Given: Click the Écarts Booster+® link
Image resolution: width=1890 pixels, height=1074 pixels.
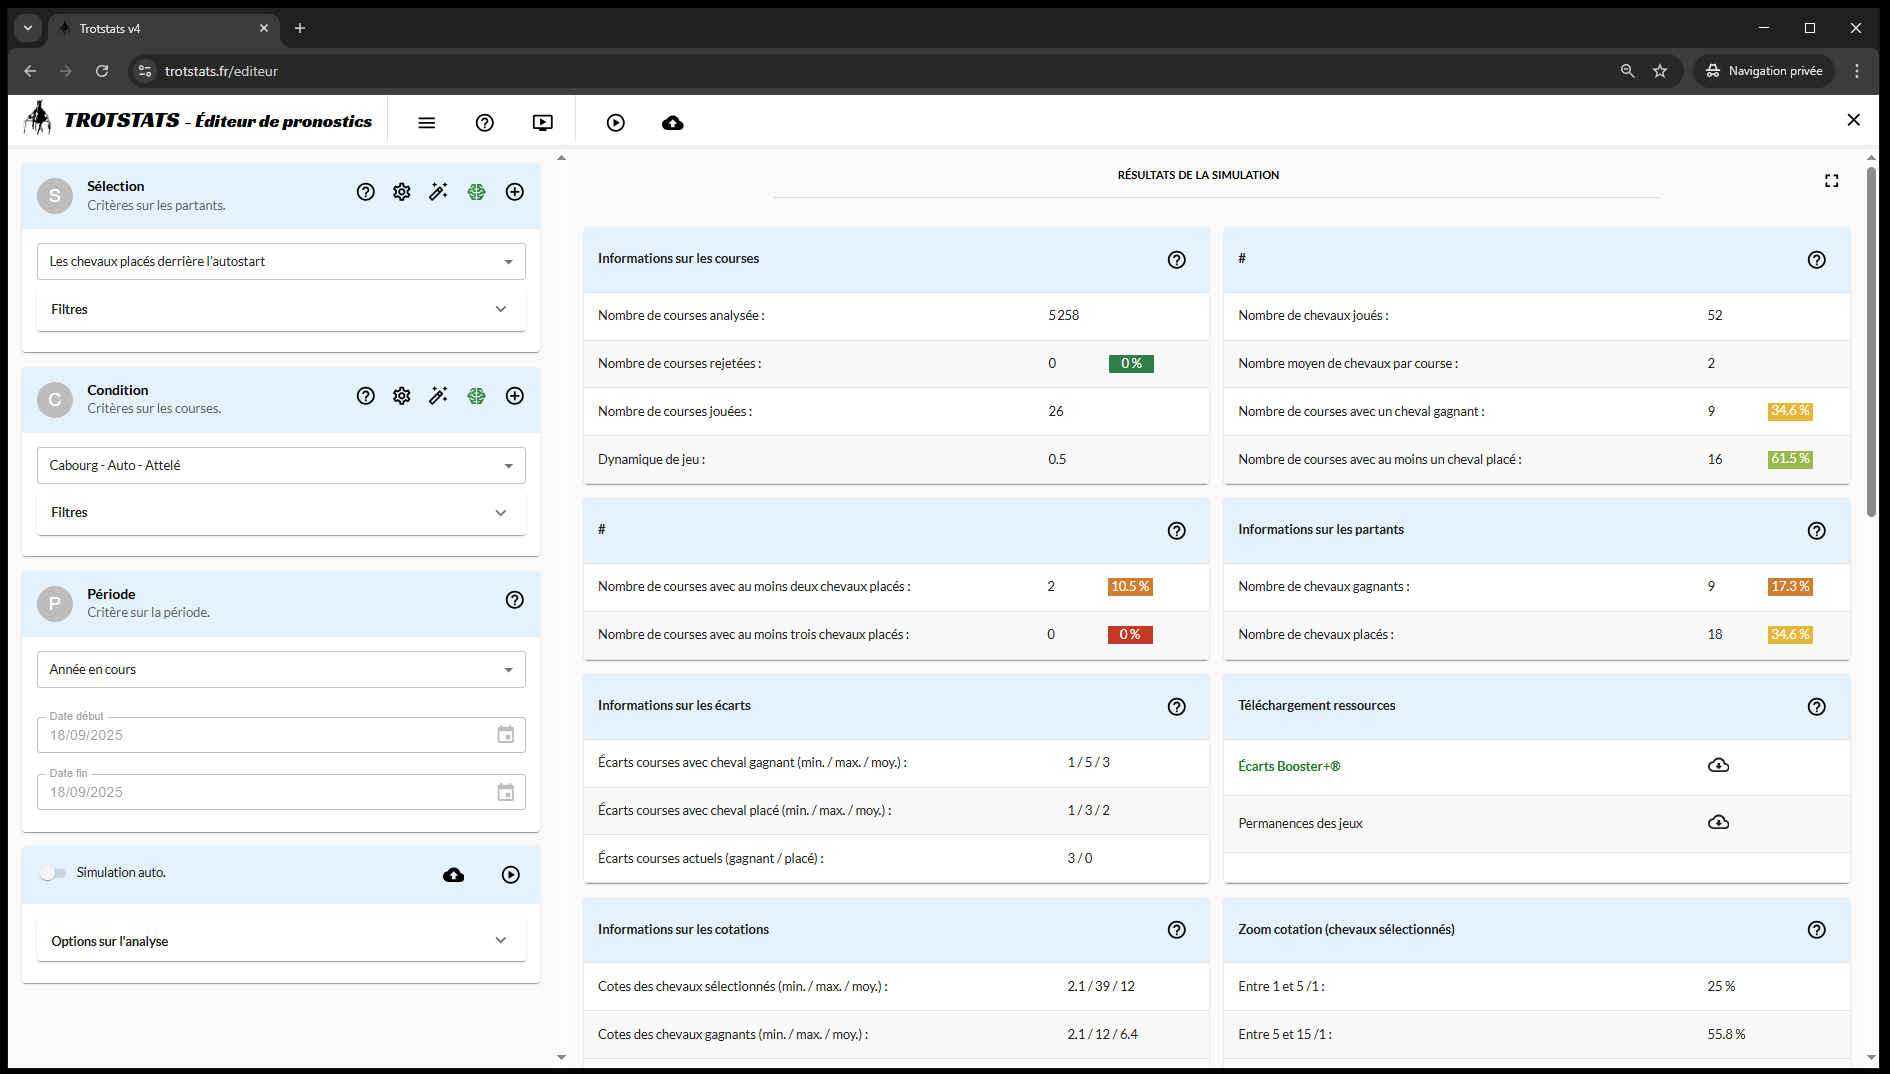Looking at the screenshot, I should tap(1288, 767).
